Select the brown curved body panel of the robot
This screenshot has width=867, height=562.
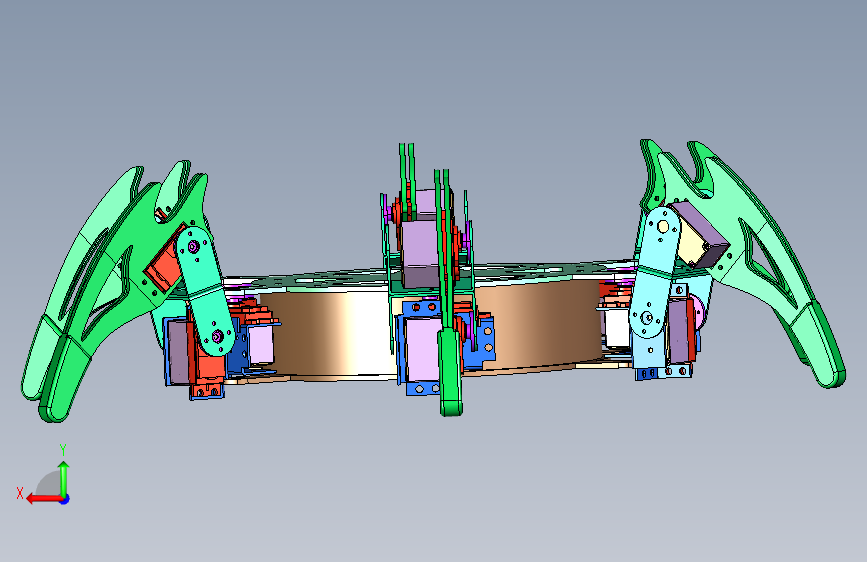click(326, 335)
